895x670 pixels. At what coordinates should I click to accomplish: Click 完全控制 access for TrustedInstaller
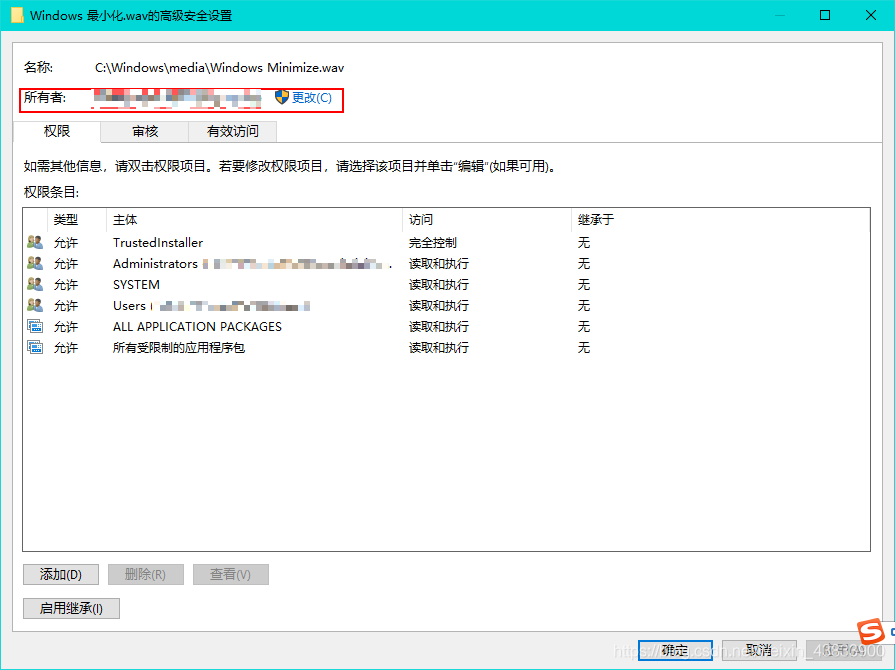pos(433,243)
